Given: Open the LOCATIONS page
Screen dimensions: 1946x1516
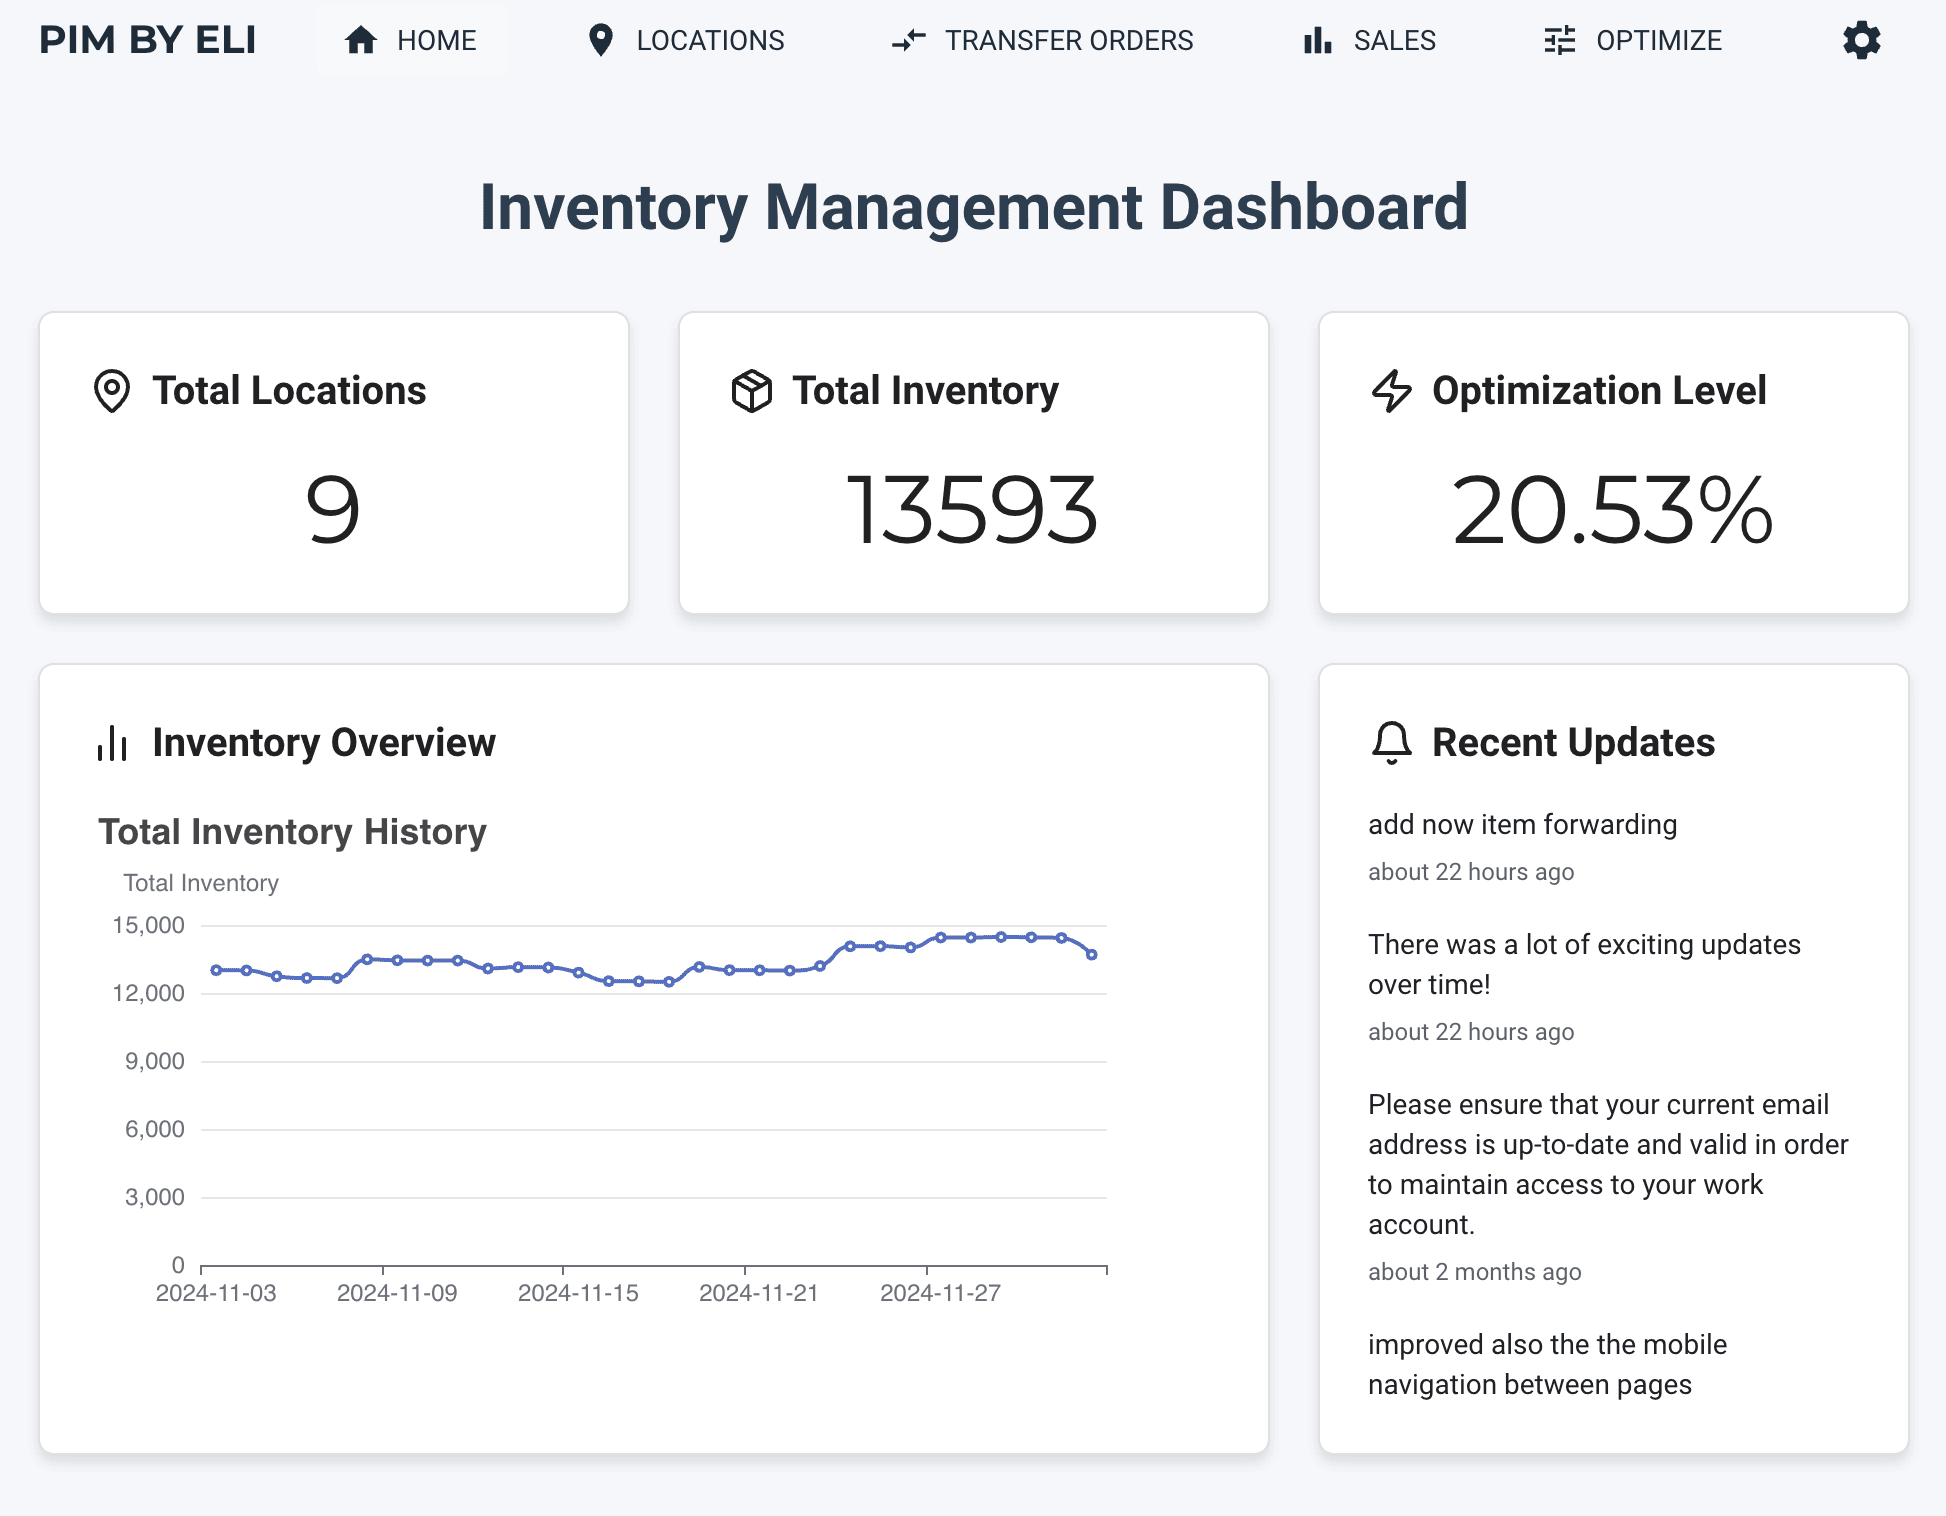Looking at the screenshot, I should pyautogui.click(x=686, y=41).
